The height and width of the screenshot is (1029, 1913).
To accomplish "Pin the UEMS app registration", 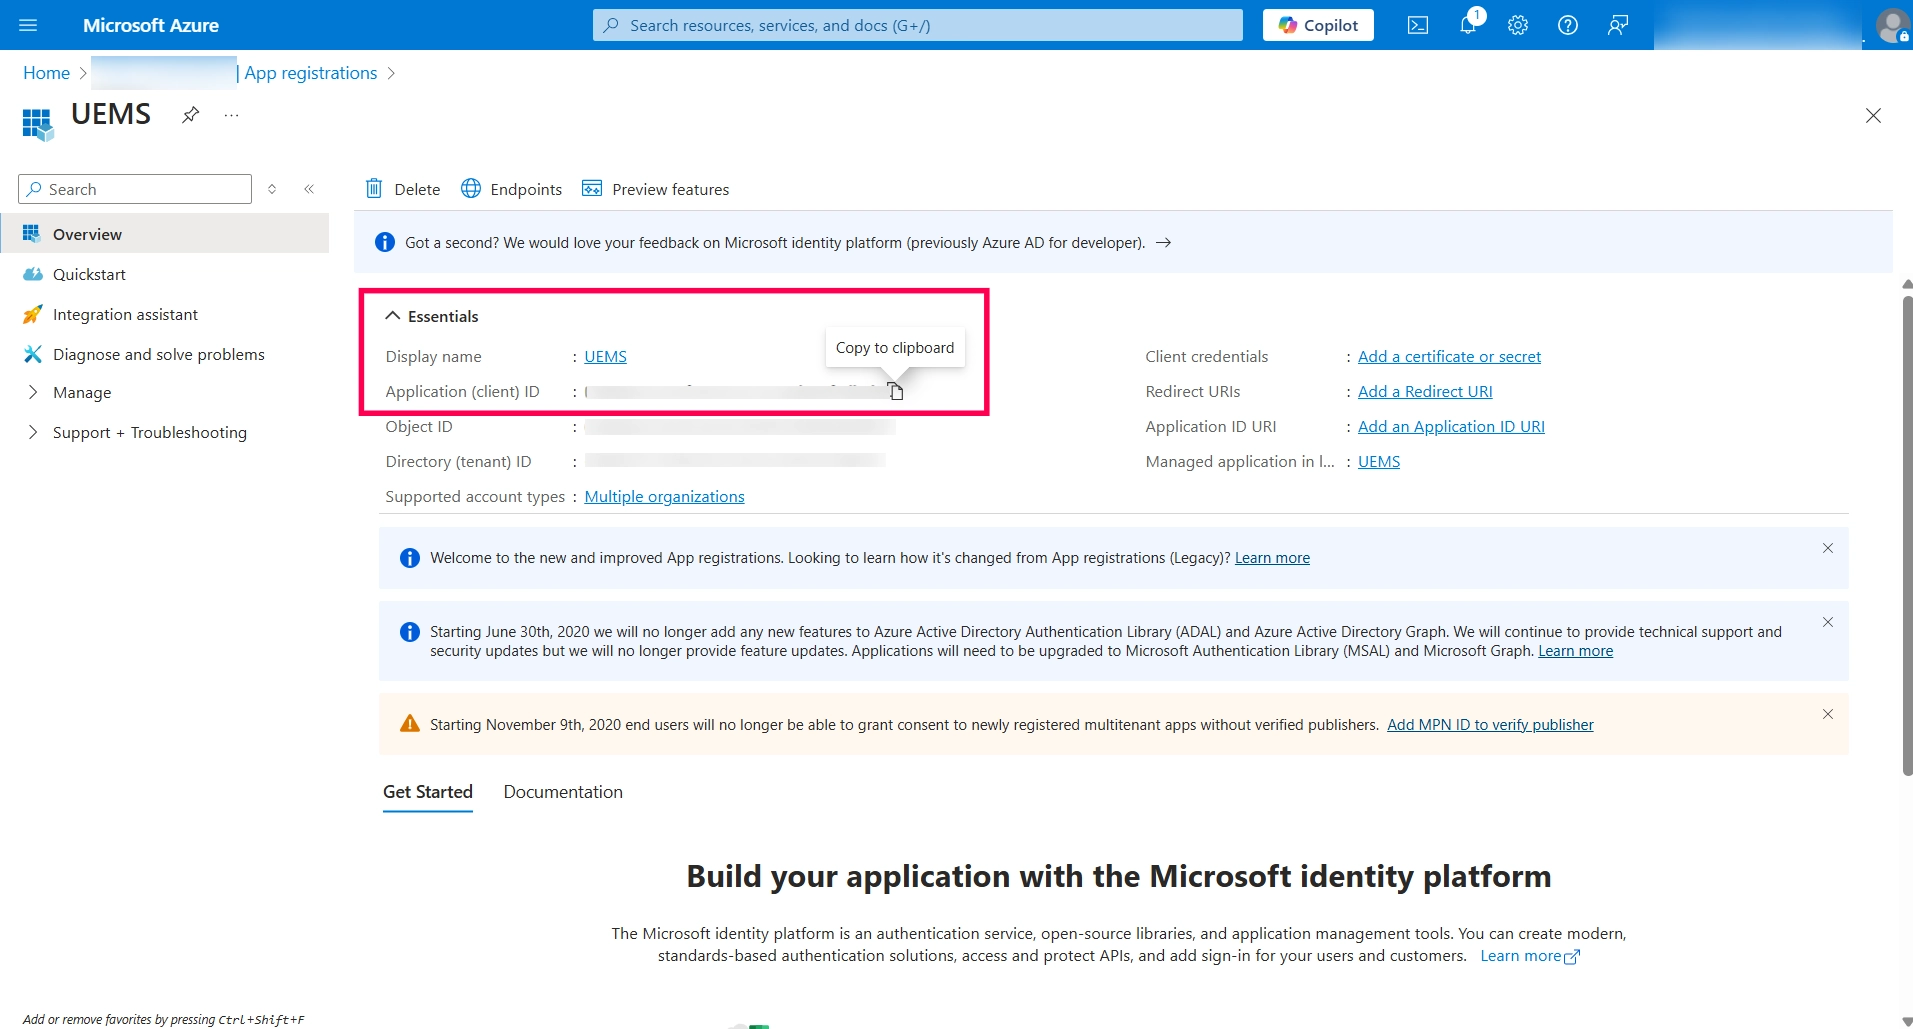I will point(190,115).
